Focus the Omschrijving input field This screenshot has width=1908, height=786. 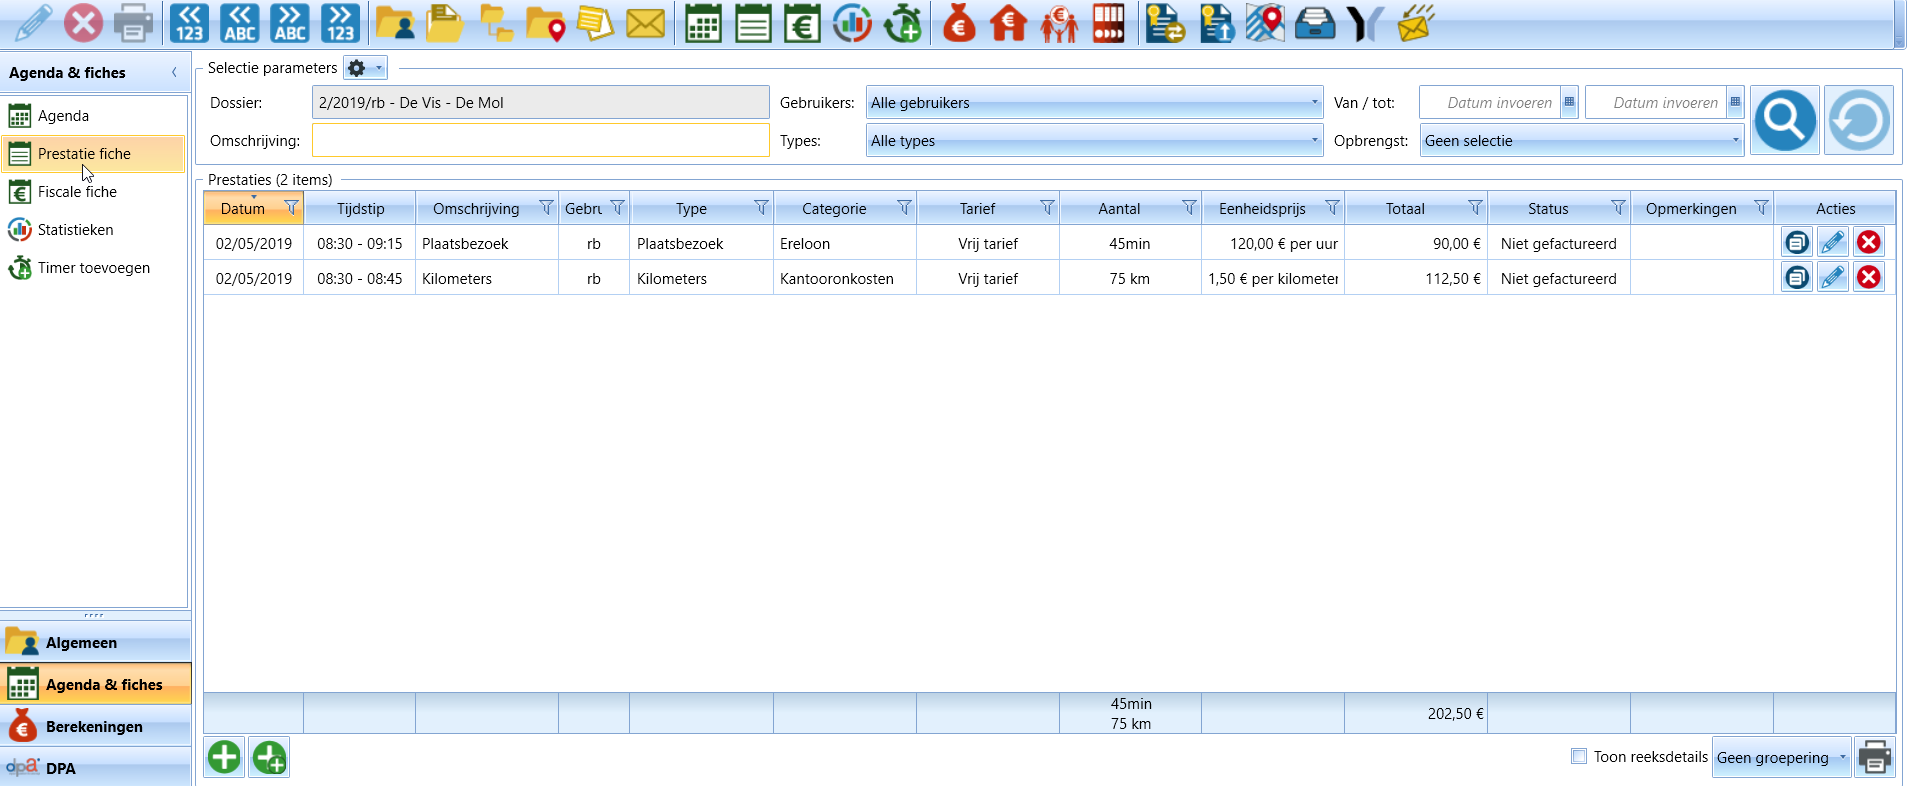541,140
